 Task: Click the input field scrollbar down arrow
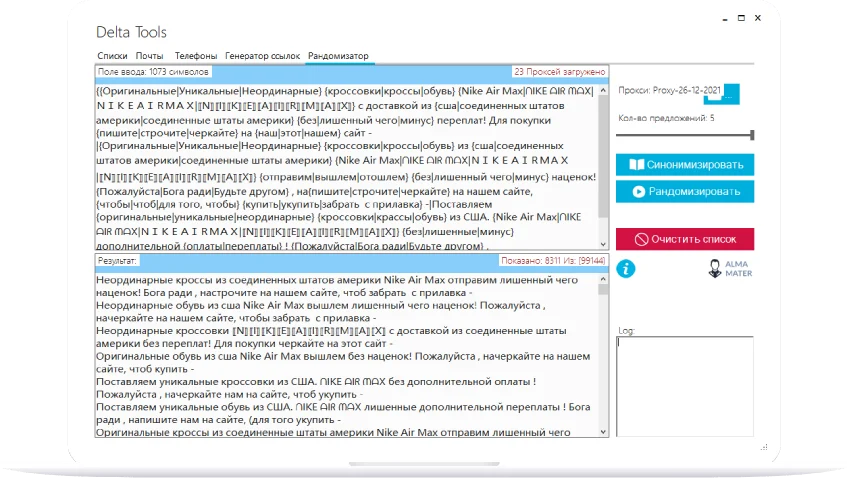click(x=603, y=244)
